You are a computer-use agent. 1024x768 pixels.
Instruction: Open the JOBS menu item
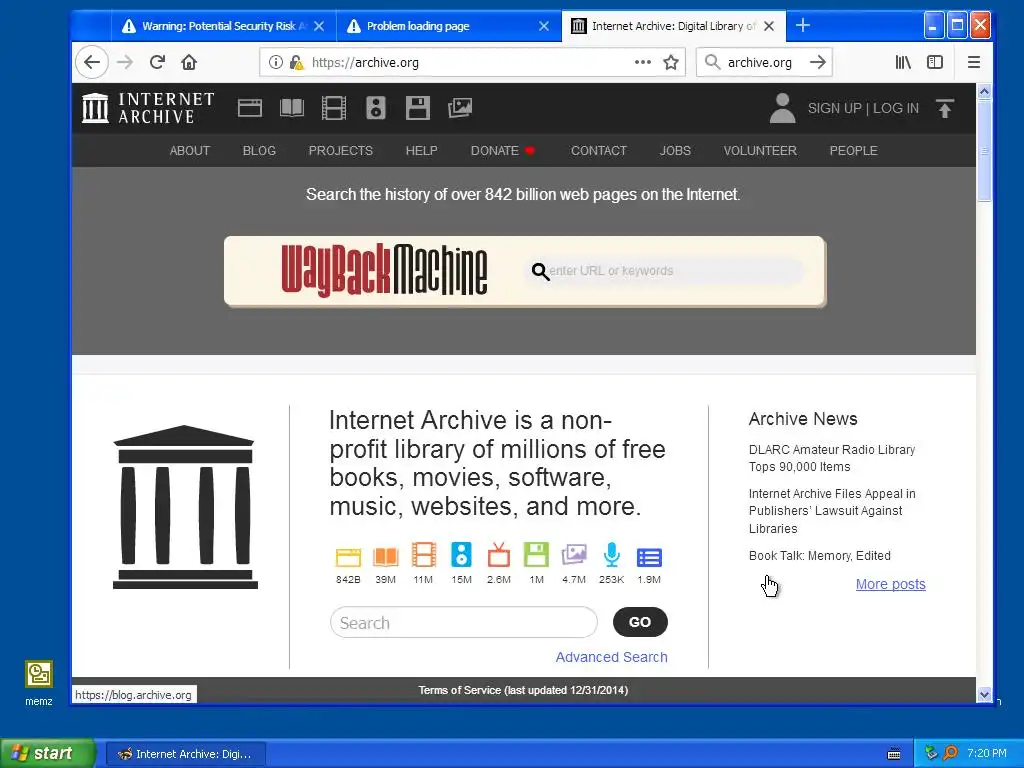point(675,151)
